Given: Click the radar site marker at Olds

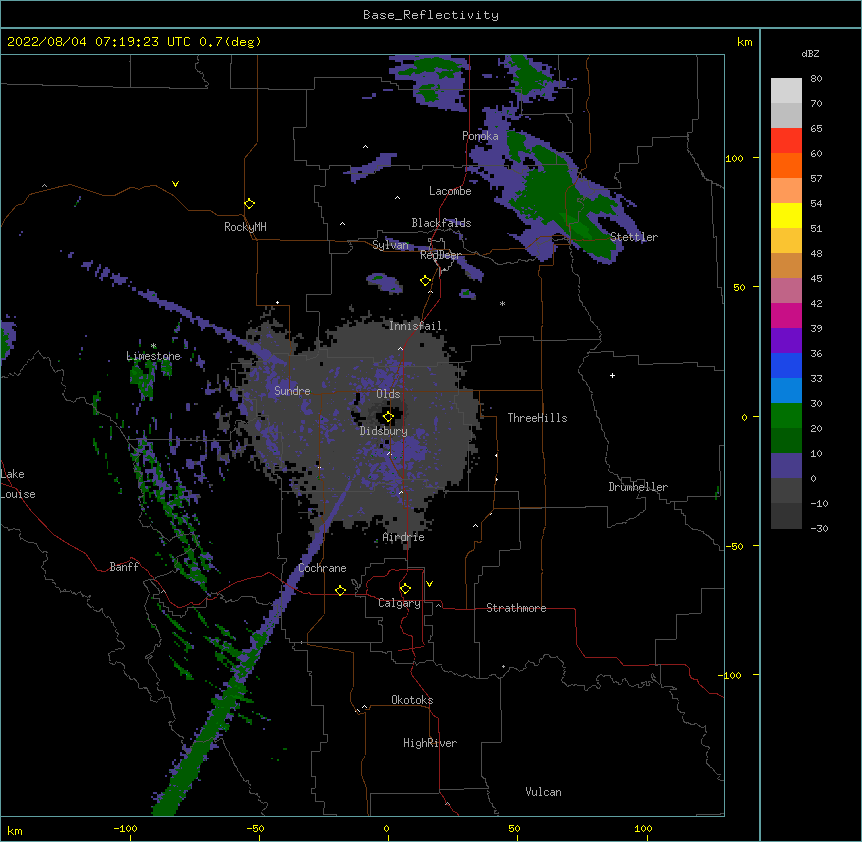Looking at the screenshot, I should [x=388, y=417].
